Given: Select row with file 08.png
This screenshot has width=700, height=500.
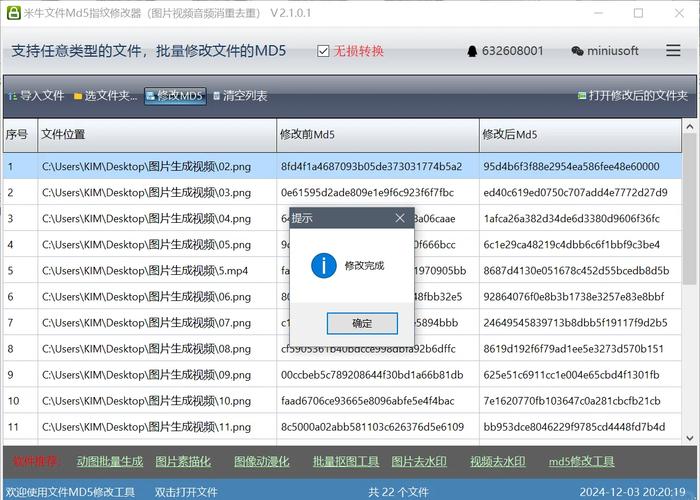Looking at the screenshot, I should pos(342,349).
